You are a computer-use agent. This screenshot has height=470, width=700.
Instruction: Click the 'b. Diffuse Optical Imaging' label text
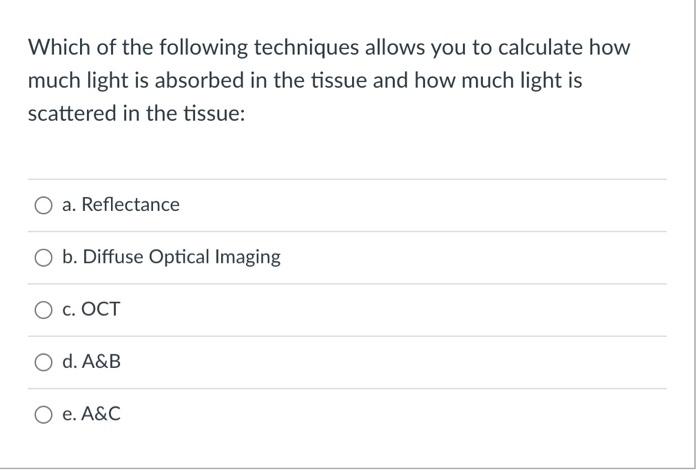tap(171, 257)
